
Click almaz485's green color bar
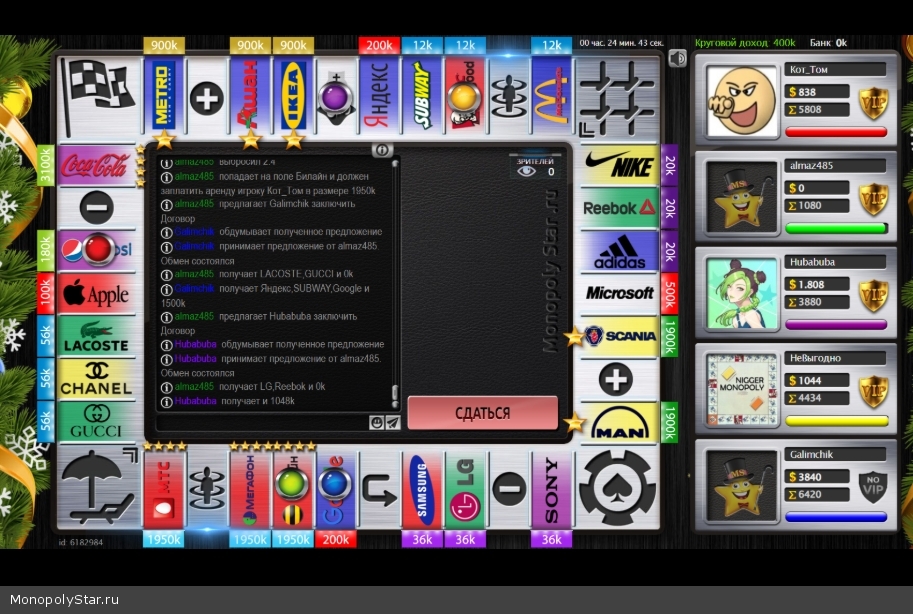836,228
